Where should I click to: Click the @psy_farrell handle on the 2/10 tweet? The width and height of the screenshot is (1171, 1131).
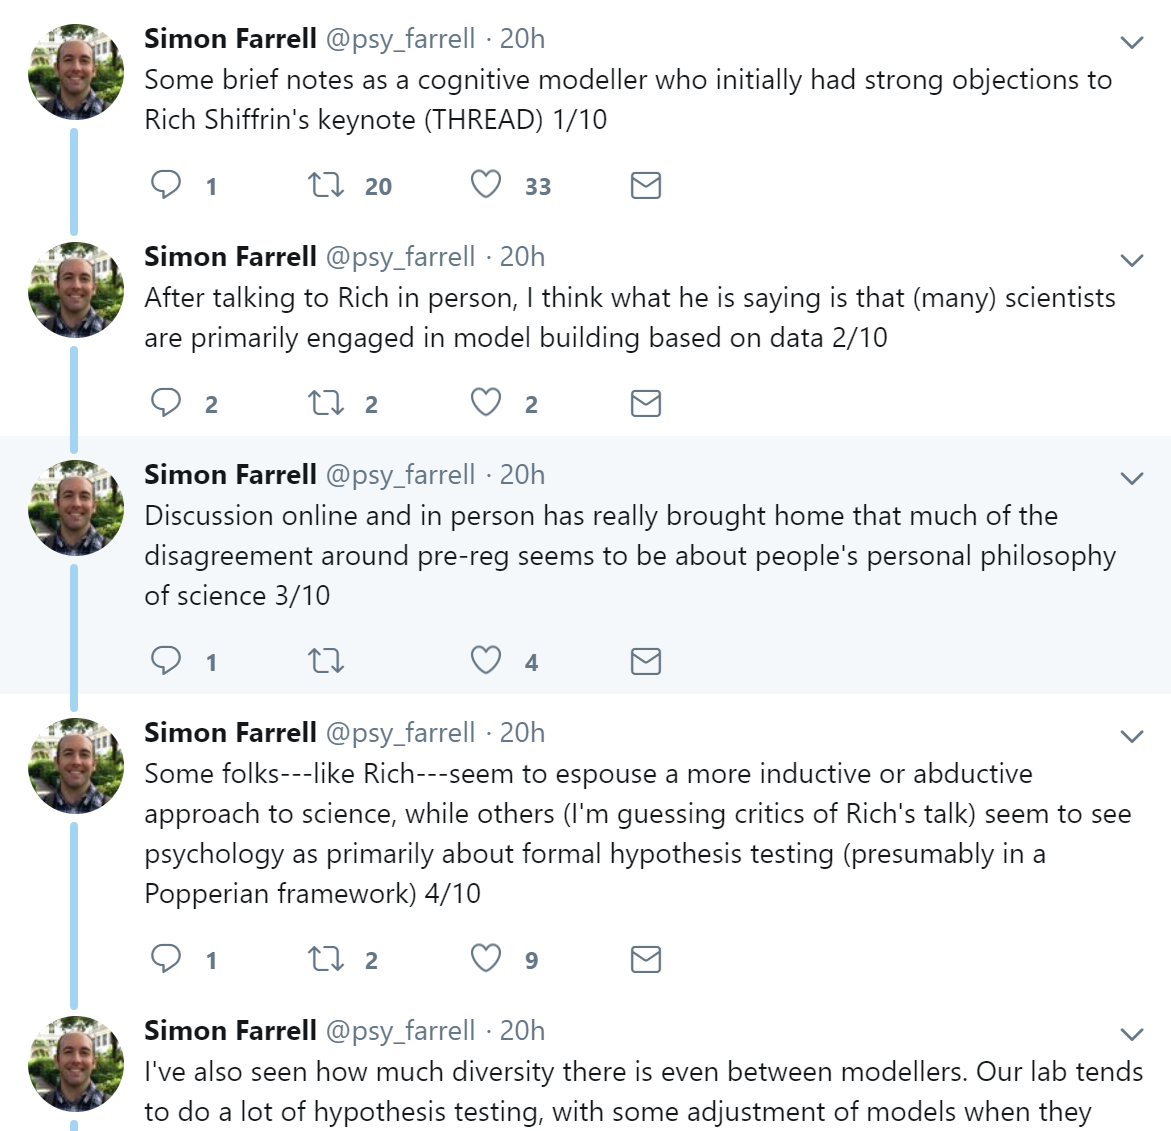click(400, 256)
